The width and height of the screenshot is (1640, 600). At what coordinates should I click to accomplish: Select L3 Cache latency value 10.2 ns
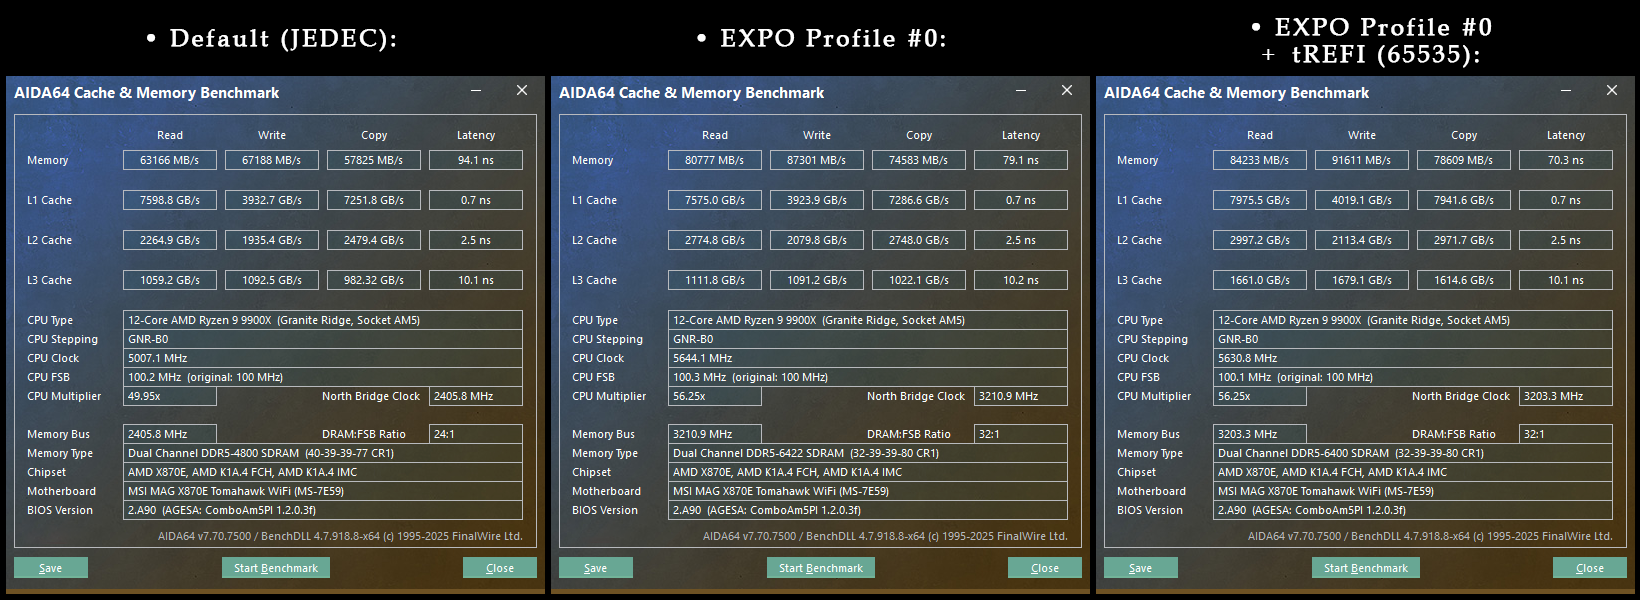(x=1021, y=280)
